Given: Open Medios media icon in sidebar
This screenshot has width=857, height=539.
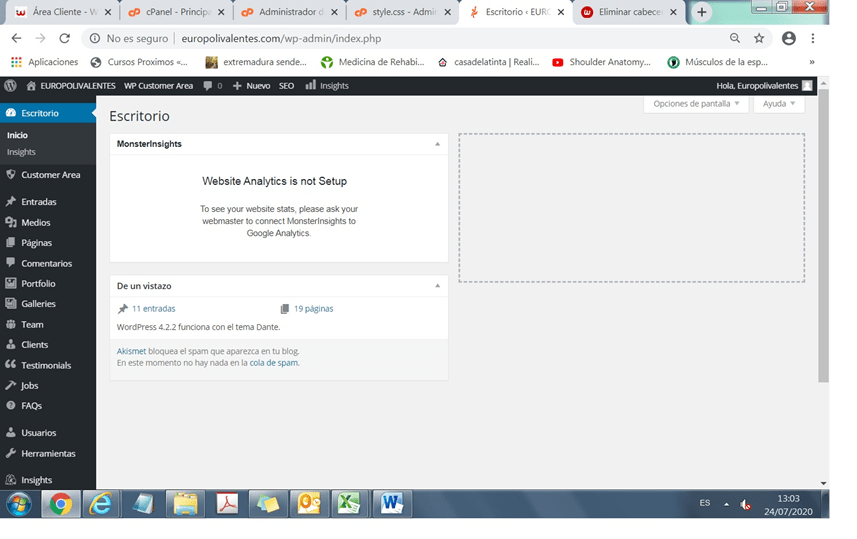Looking at the screenshot, I should [x=10, y=222].
